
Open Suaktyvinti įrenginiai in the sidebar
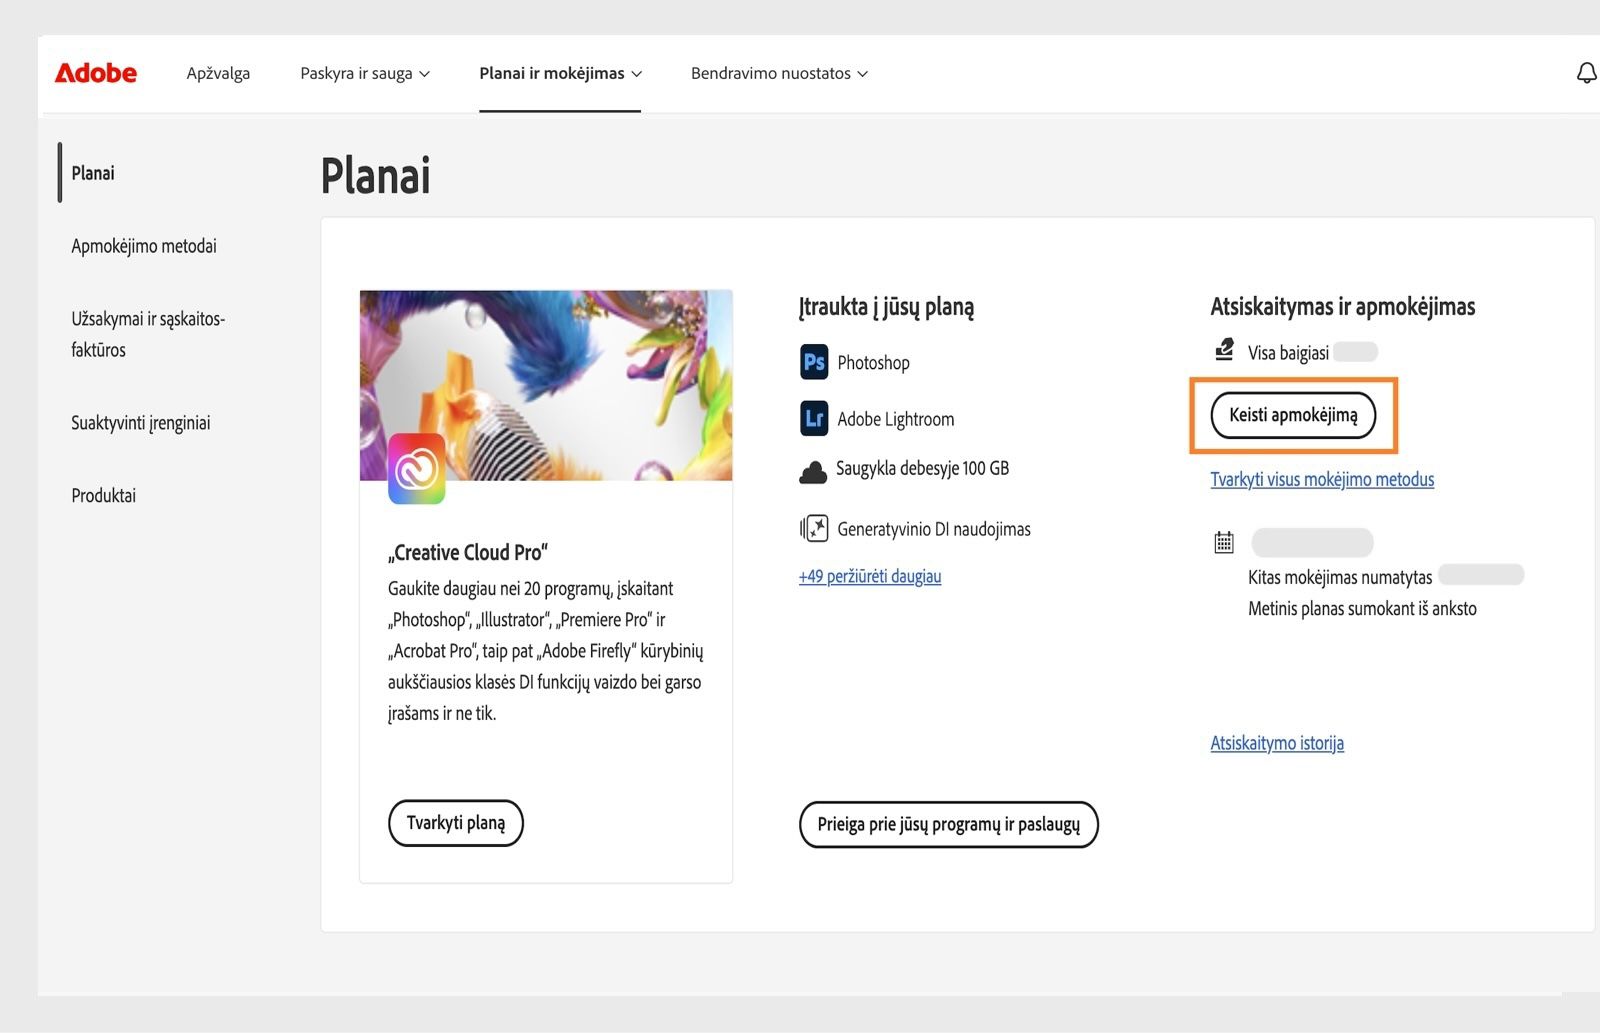pos(141,423)
